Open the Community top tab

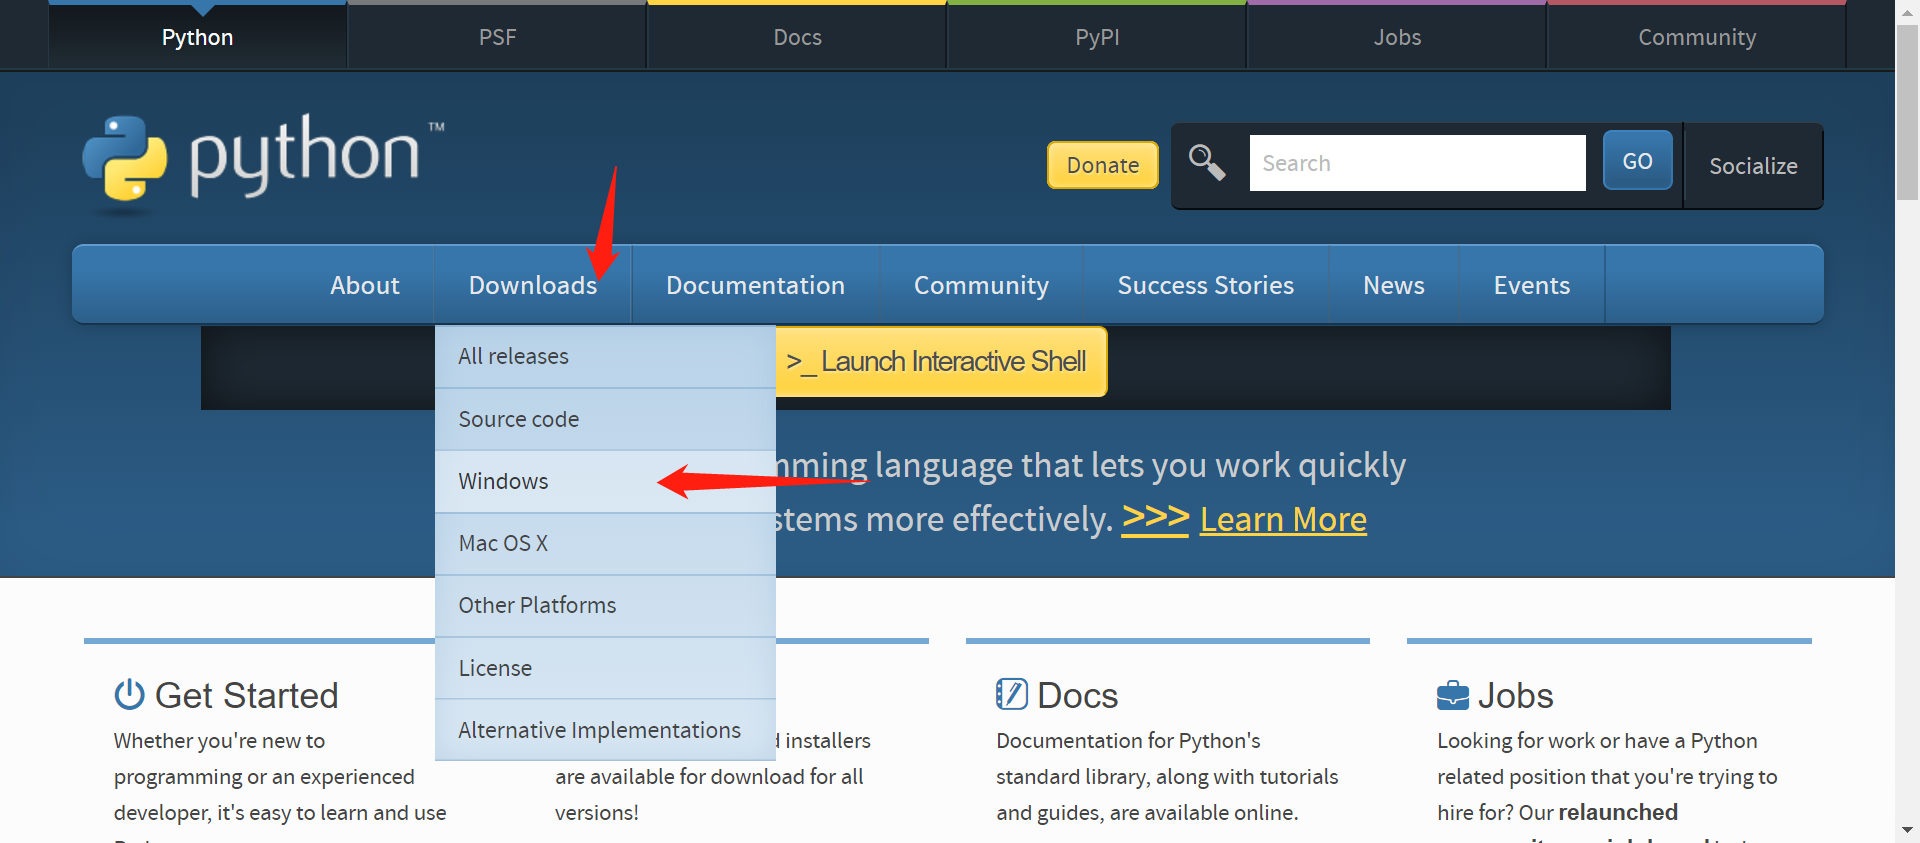(x=1697, y=37)
